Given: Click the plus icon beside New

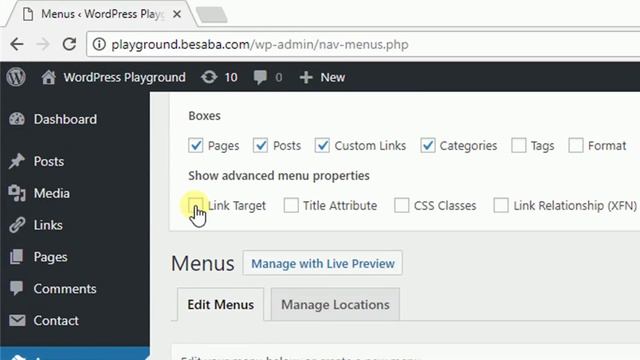Looking at the screenshot, I should coord(306,77).
